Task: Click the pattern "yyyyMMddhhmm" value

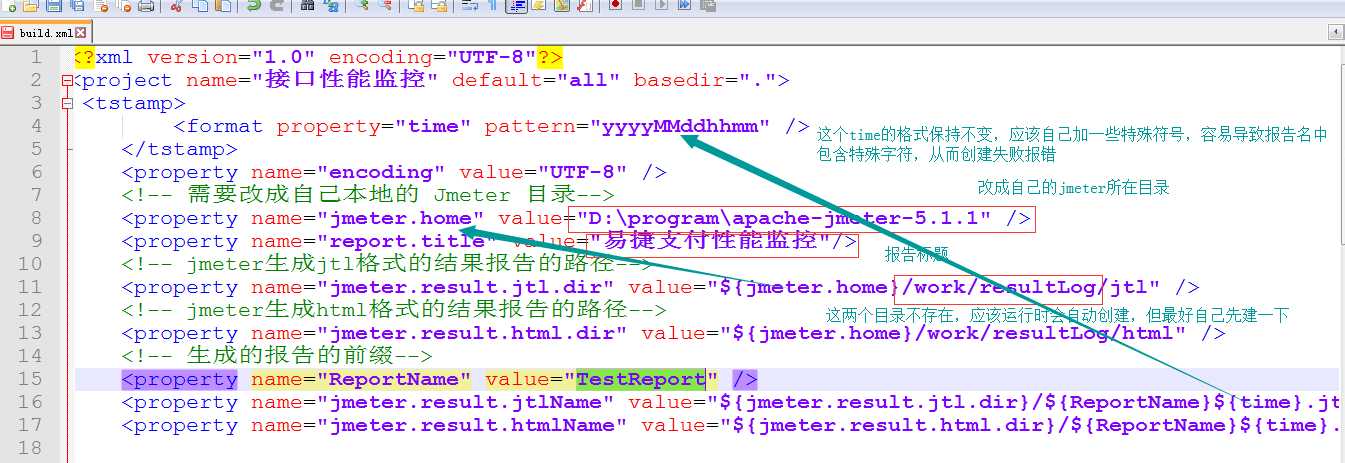Action: [x=686, y=126]
